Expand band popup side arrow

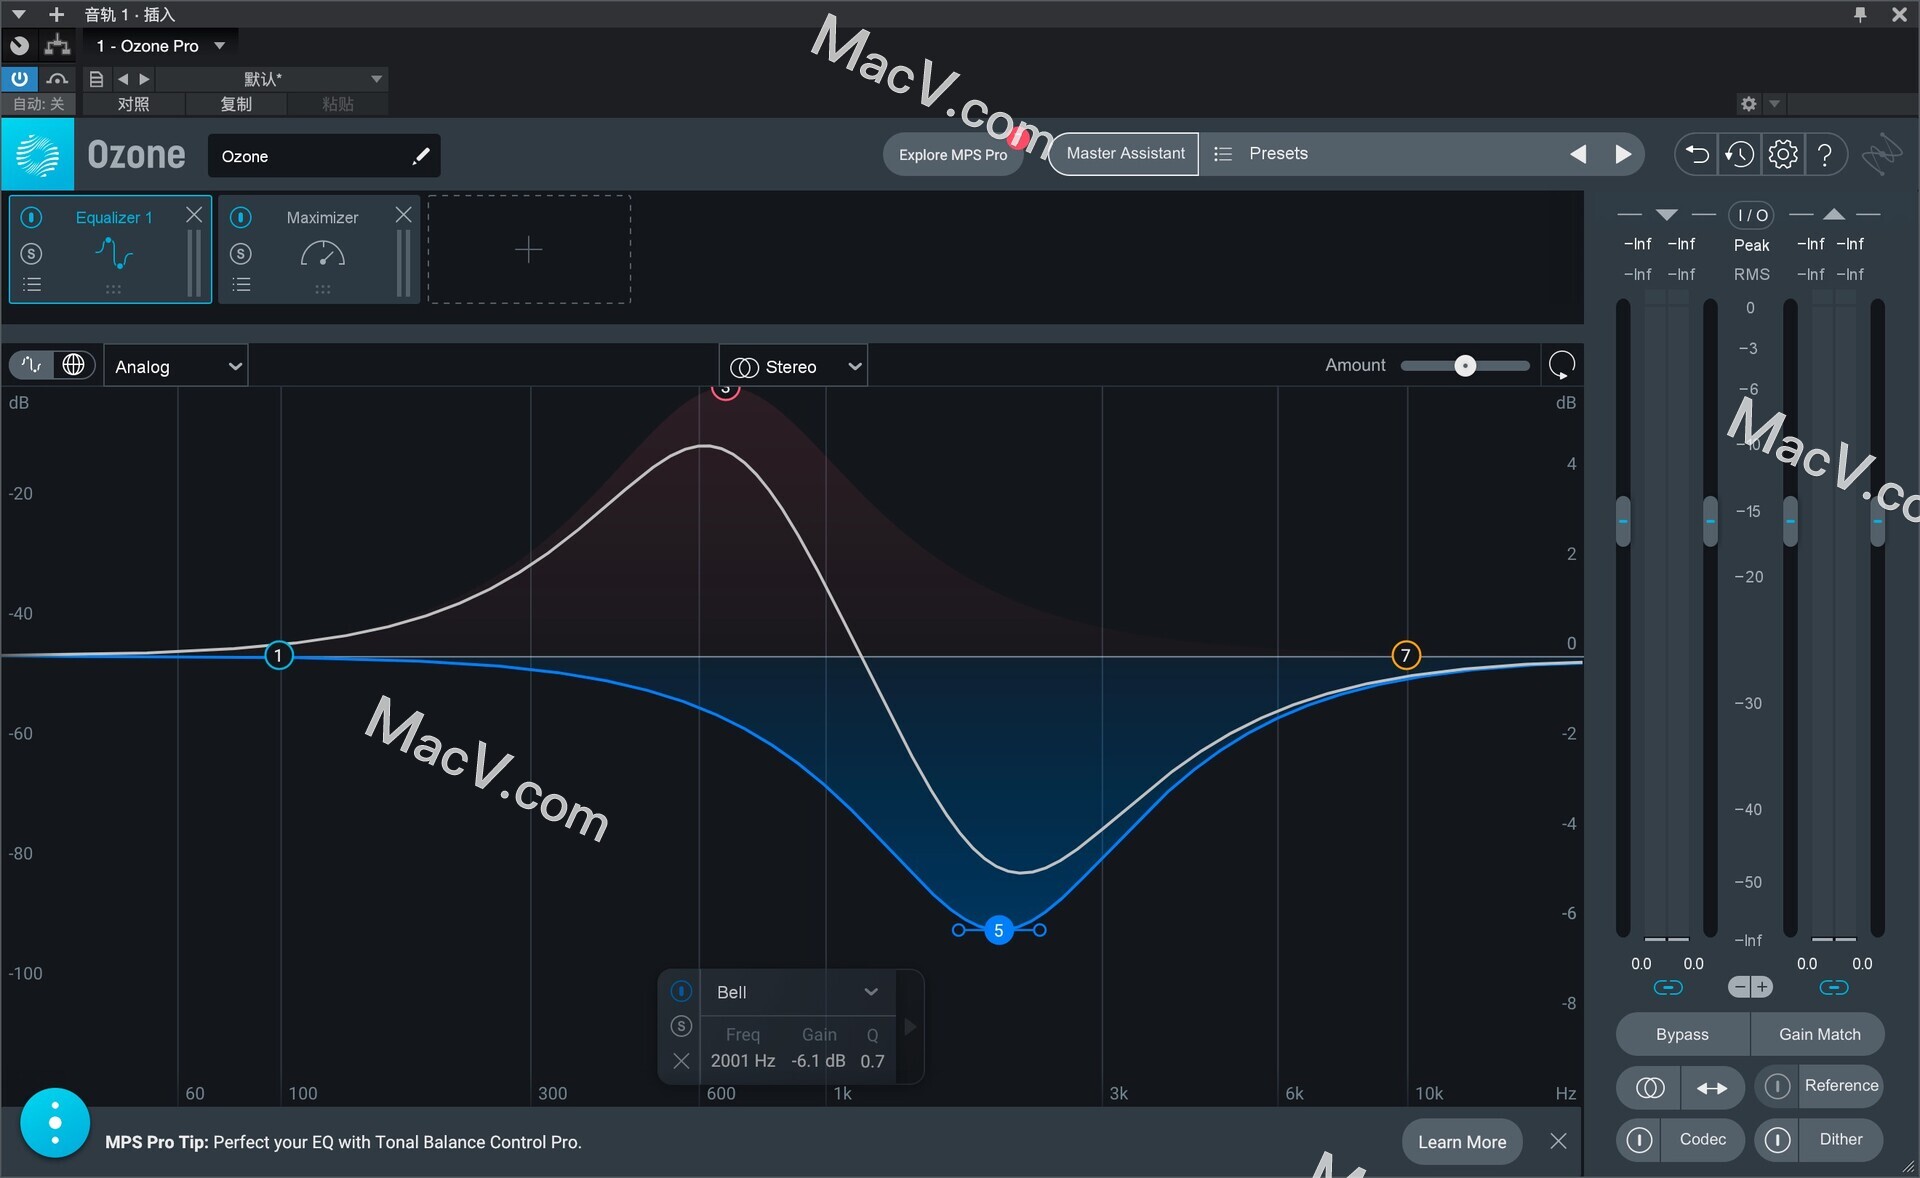910,1027
